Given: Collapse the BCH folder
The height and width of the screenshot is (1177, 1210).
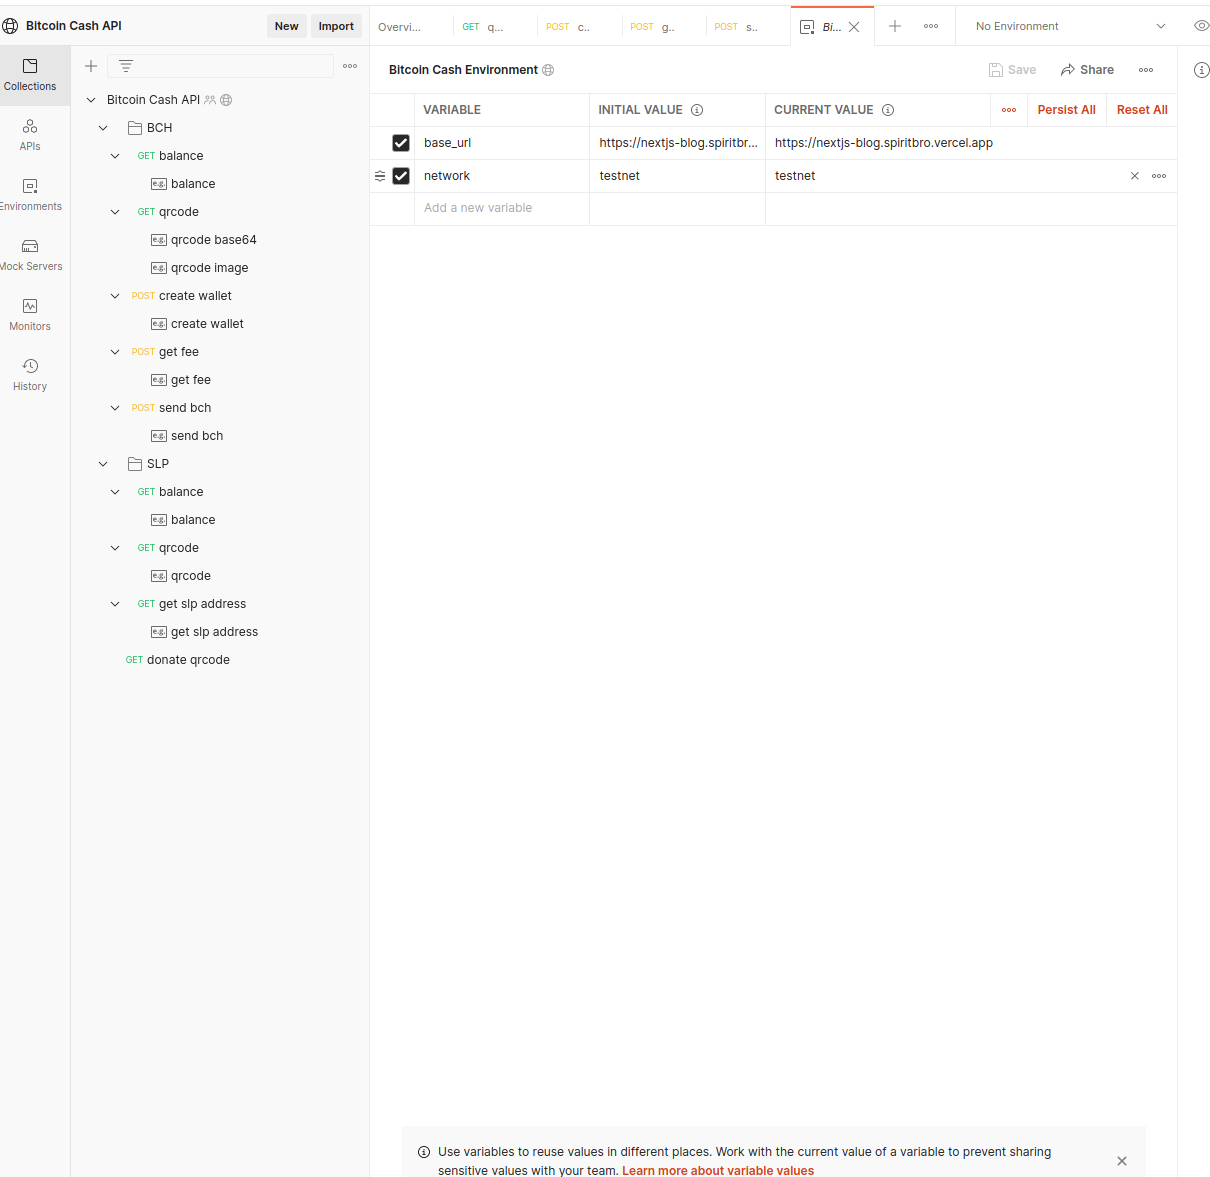Looking at the screenshot, I should click(x=103, y=128).
